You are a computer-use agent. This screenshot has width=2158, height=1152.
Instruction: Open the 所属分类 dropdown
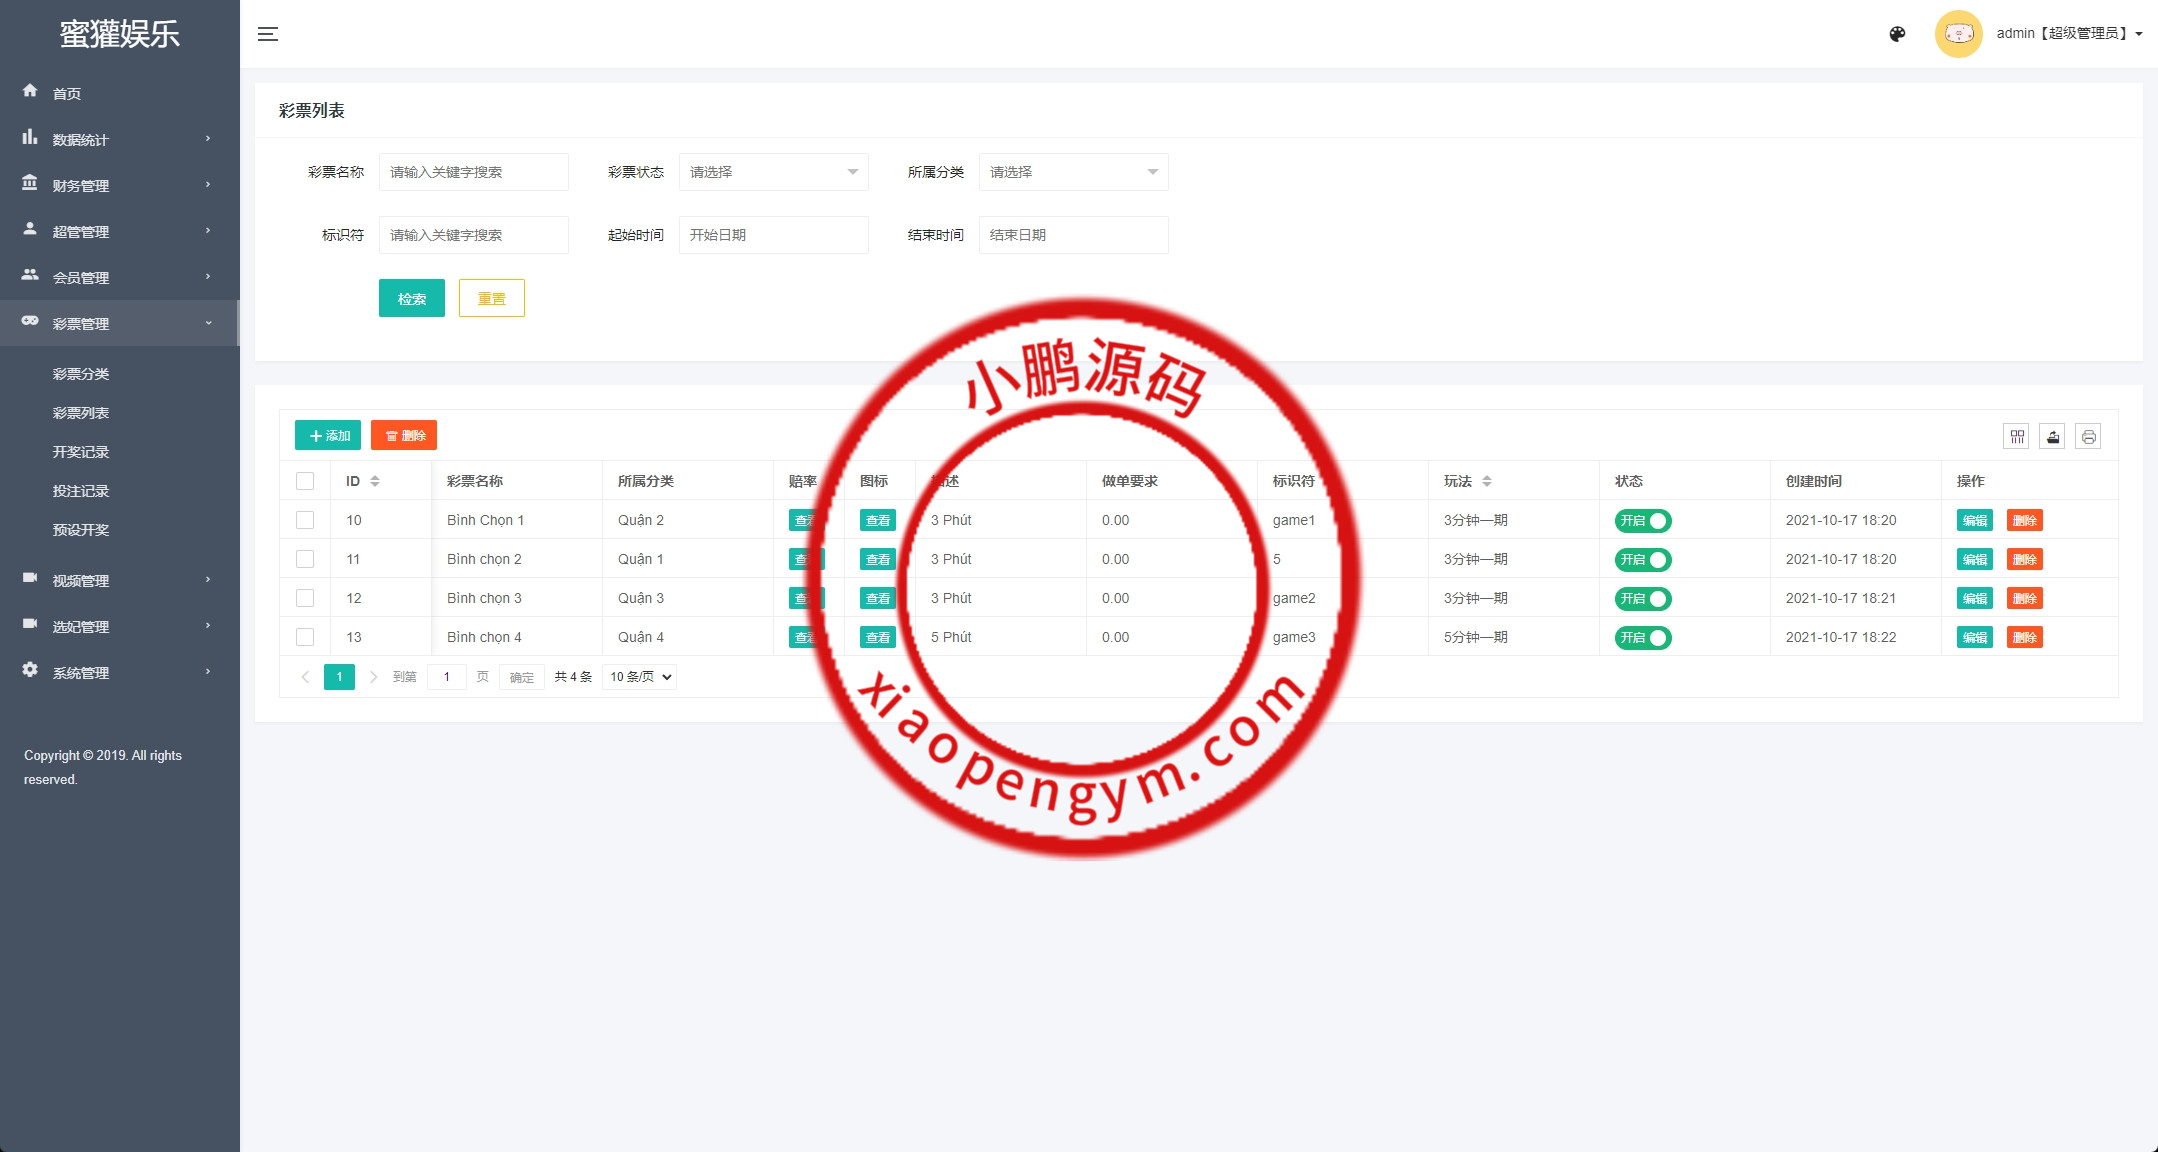click(1073, 172)
